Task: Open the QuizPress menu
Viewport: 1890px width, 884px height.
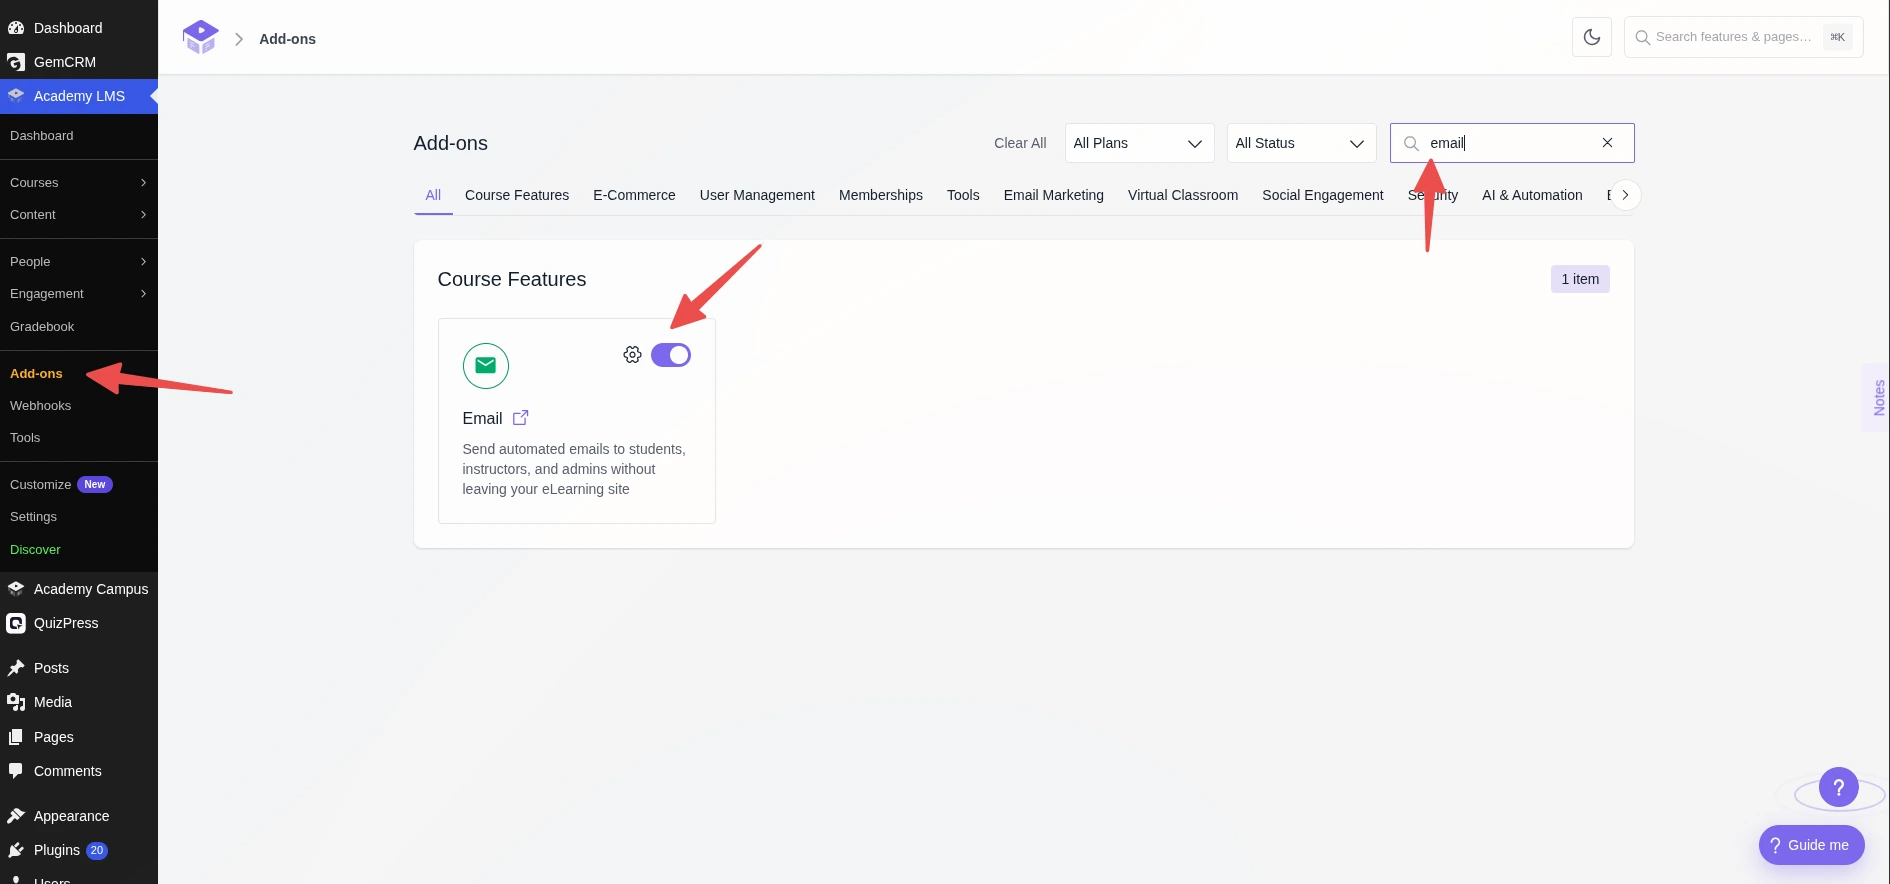Action: (x=79, y=623)
